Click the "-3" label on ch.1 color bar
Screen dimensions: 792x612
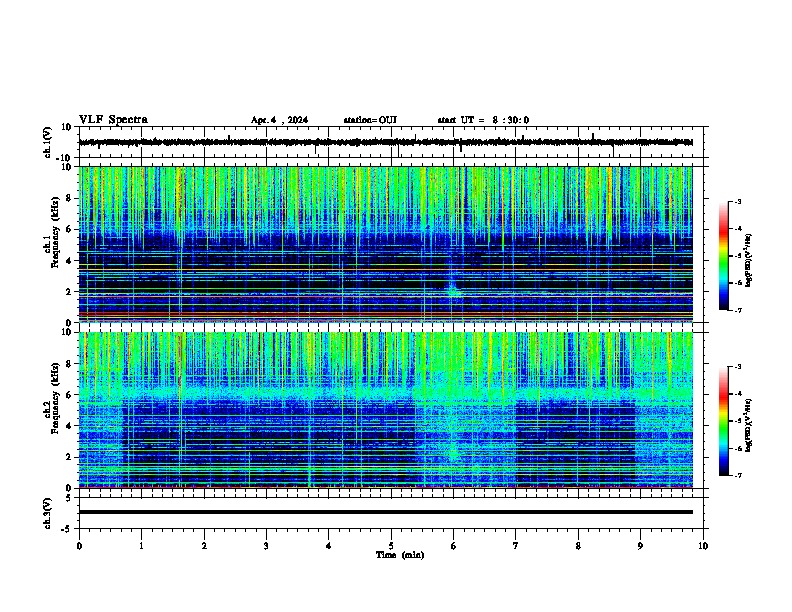(x=738, y=201)
